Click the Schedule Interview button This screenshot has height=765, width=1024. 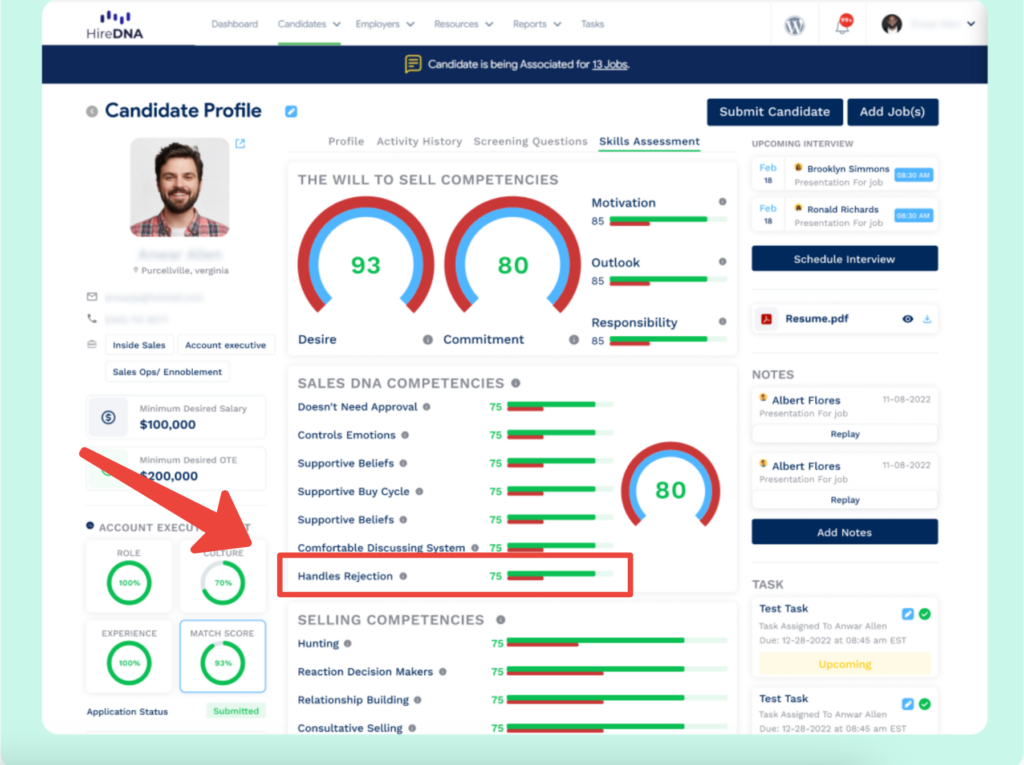click(844, 259)
